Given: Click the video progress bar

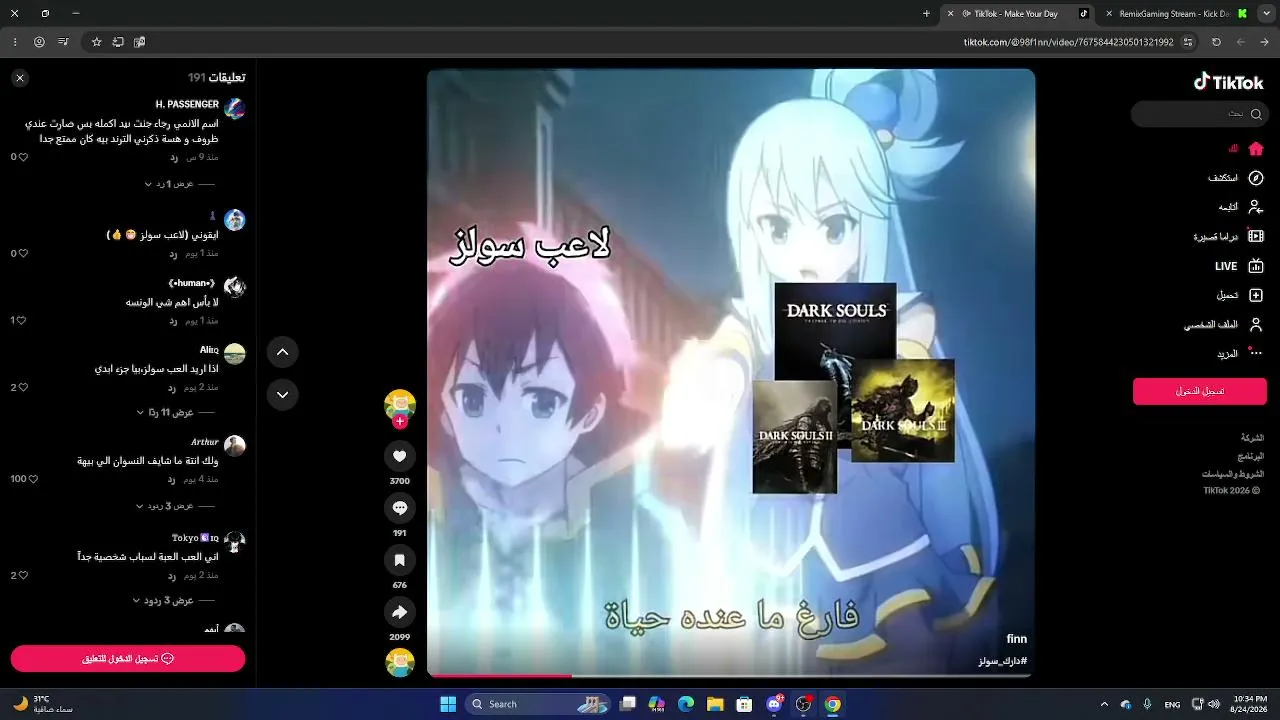Looking at the screenshot, I should 731,675.
